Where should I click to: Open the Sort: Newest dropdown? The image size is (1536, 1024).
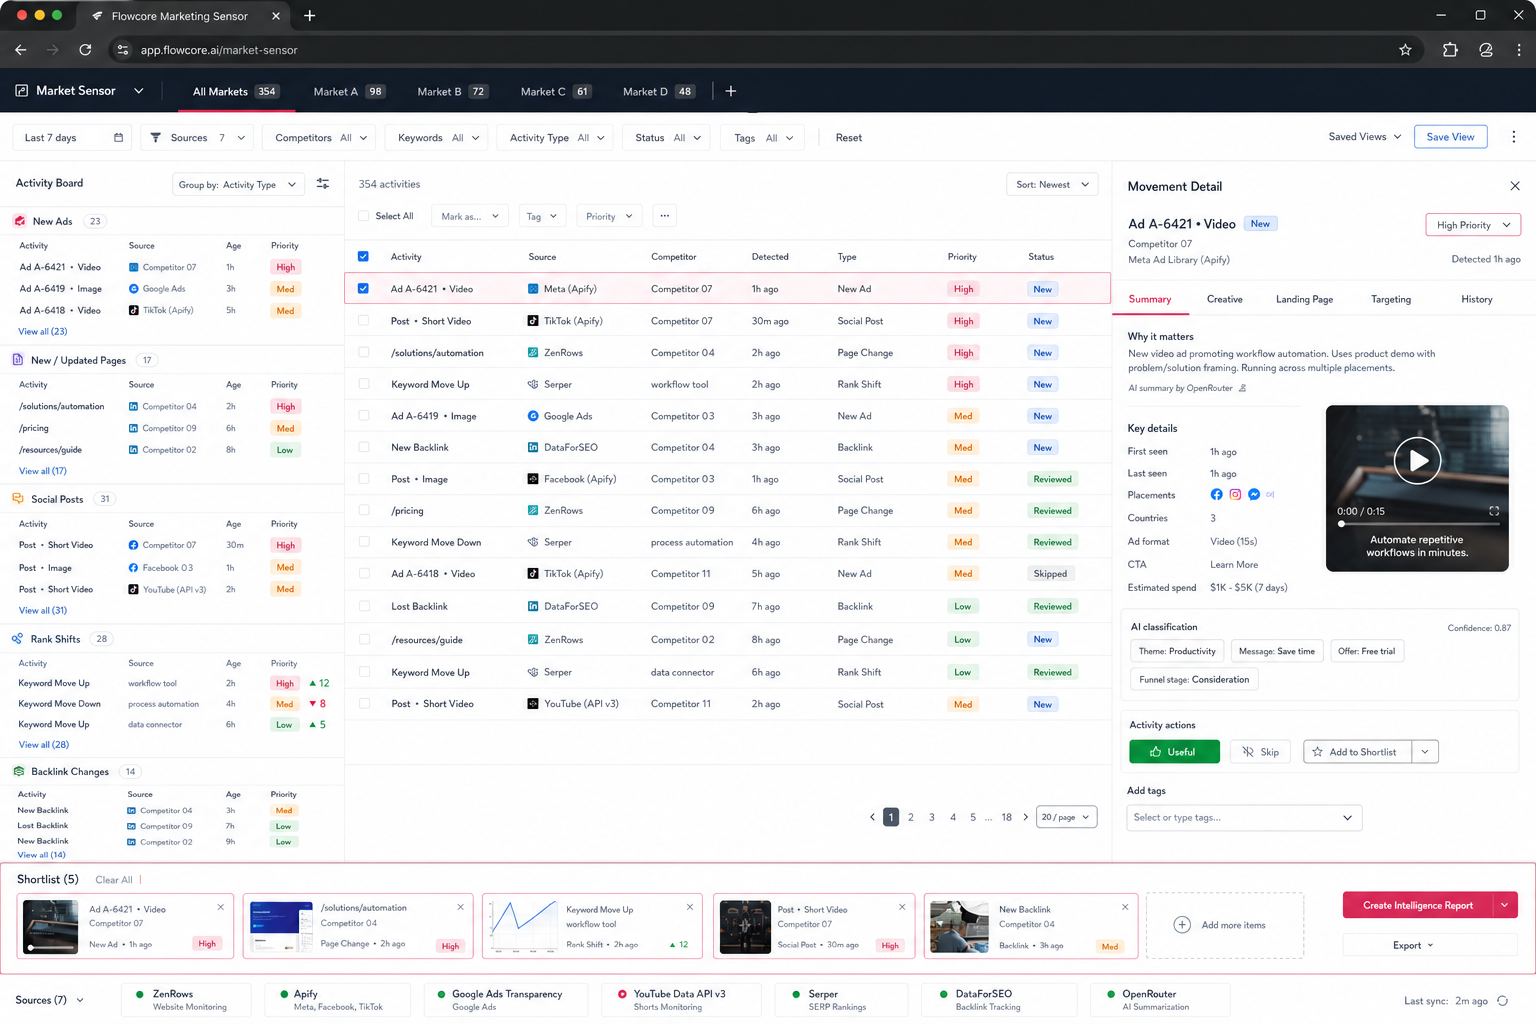(x=1052, y=185)
